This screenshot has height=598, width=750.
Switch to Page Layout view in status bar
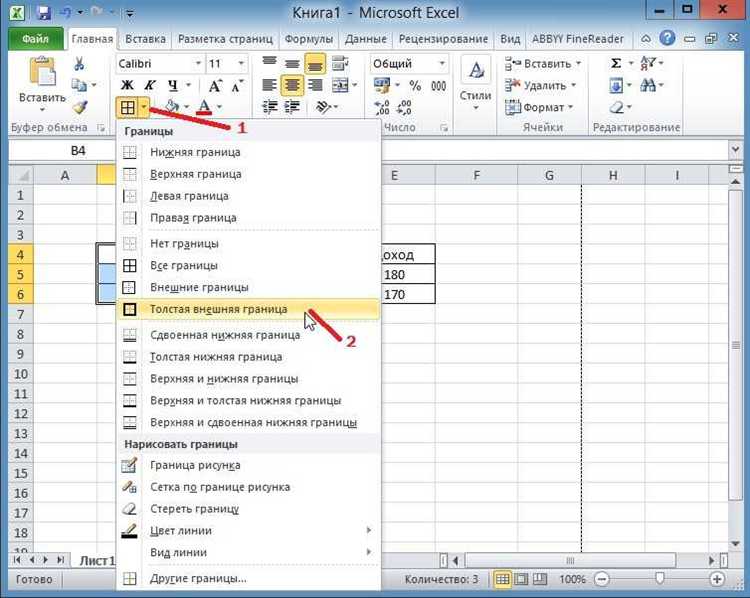(x=521, y=579)
